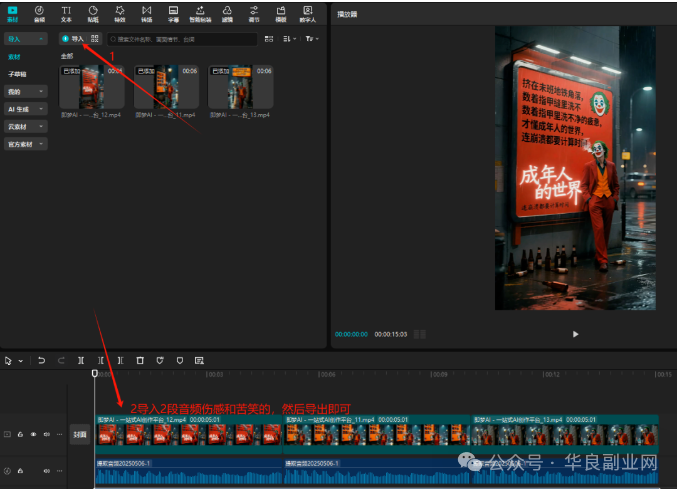Open the 转场 (Transitions) panel icon
The image size is (679, 489).
(147, 13)
